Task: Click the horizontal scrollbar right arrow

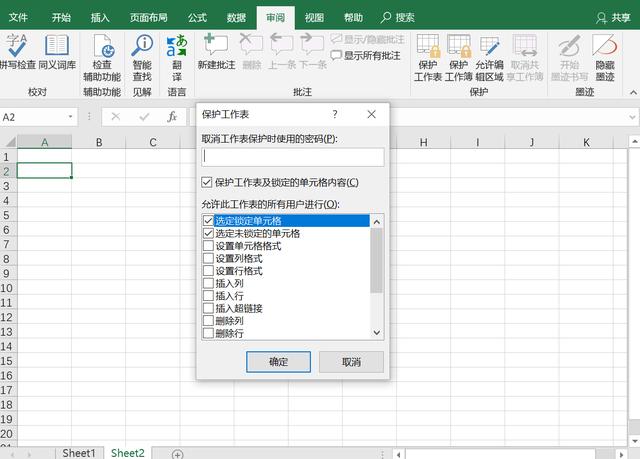Action: pos(622,454)
